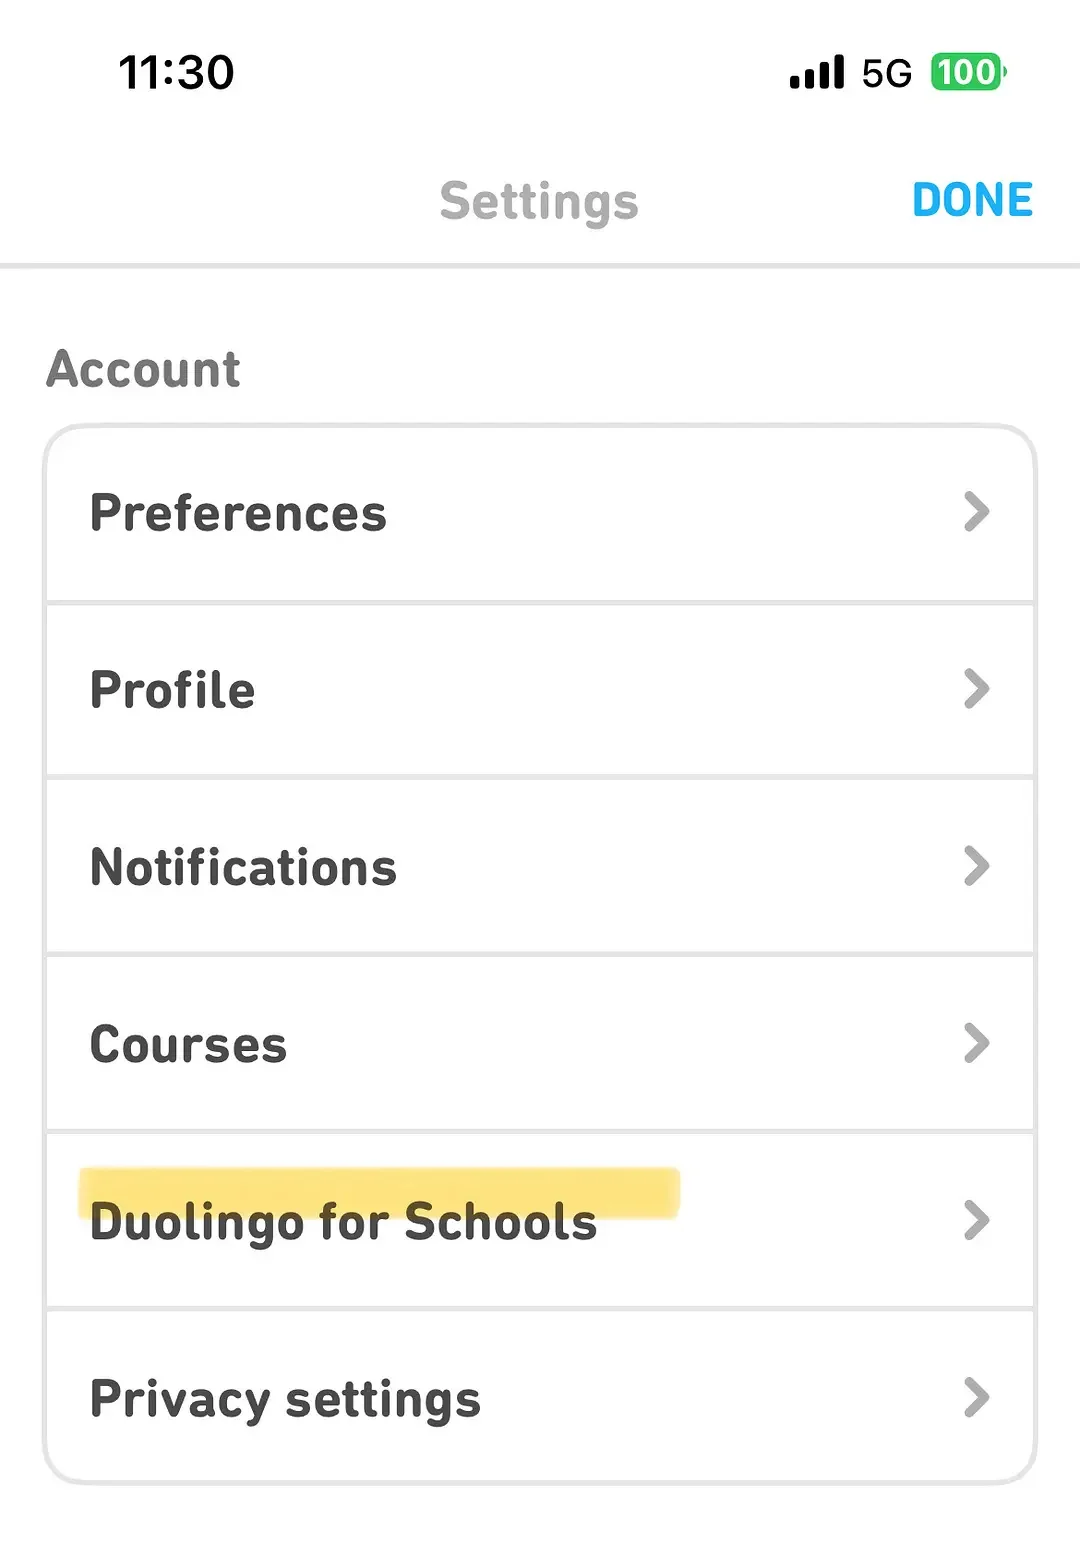
Task: Tap the Duolingo for Schools chevron
Action: tap(976, 1220)
